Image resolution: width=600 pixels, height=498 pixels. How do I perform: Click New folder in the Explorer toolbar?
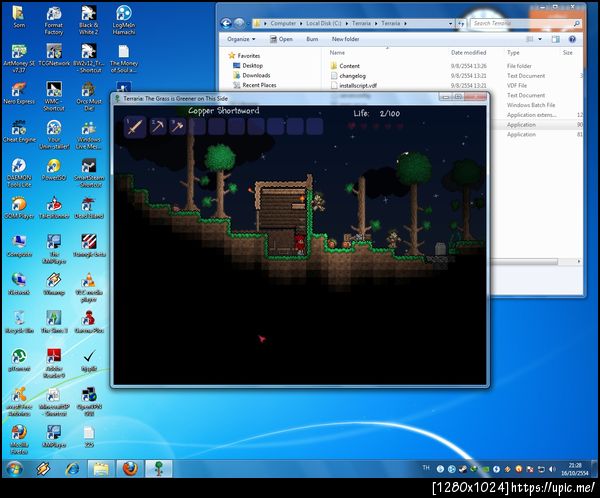[x=345, y=39]
